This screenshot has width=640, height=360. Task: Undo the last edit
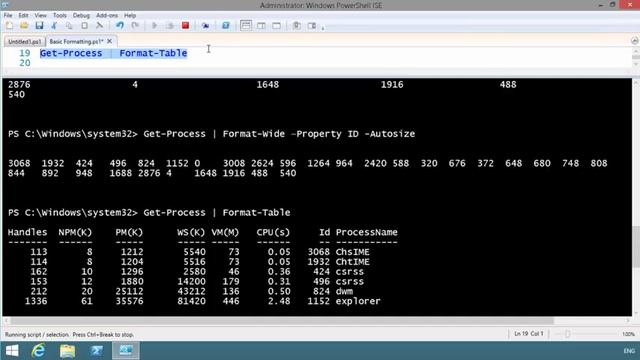point(120,26)
